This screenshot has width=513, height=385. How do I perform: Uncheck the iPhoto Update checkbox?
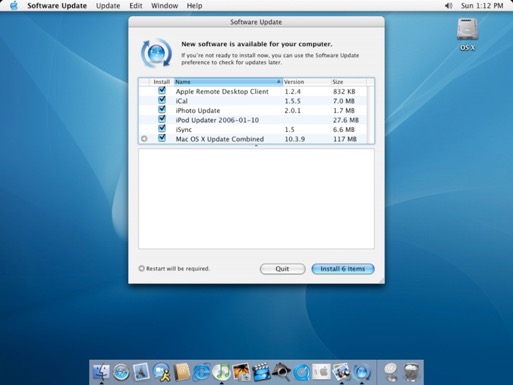click(162, 109)
